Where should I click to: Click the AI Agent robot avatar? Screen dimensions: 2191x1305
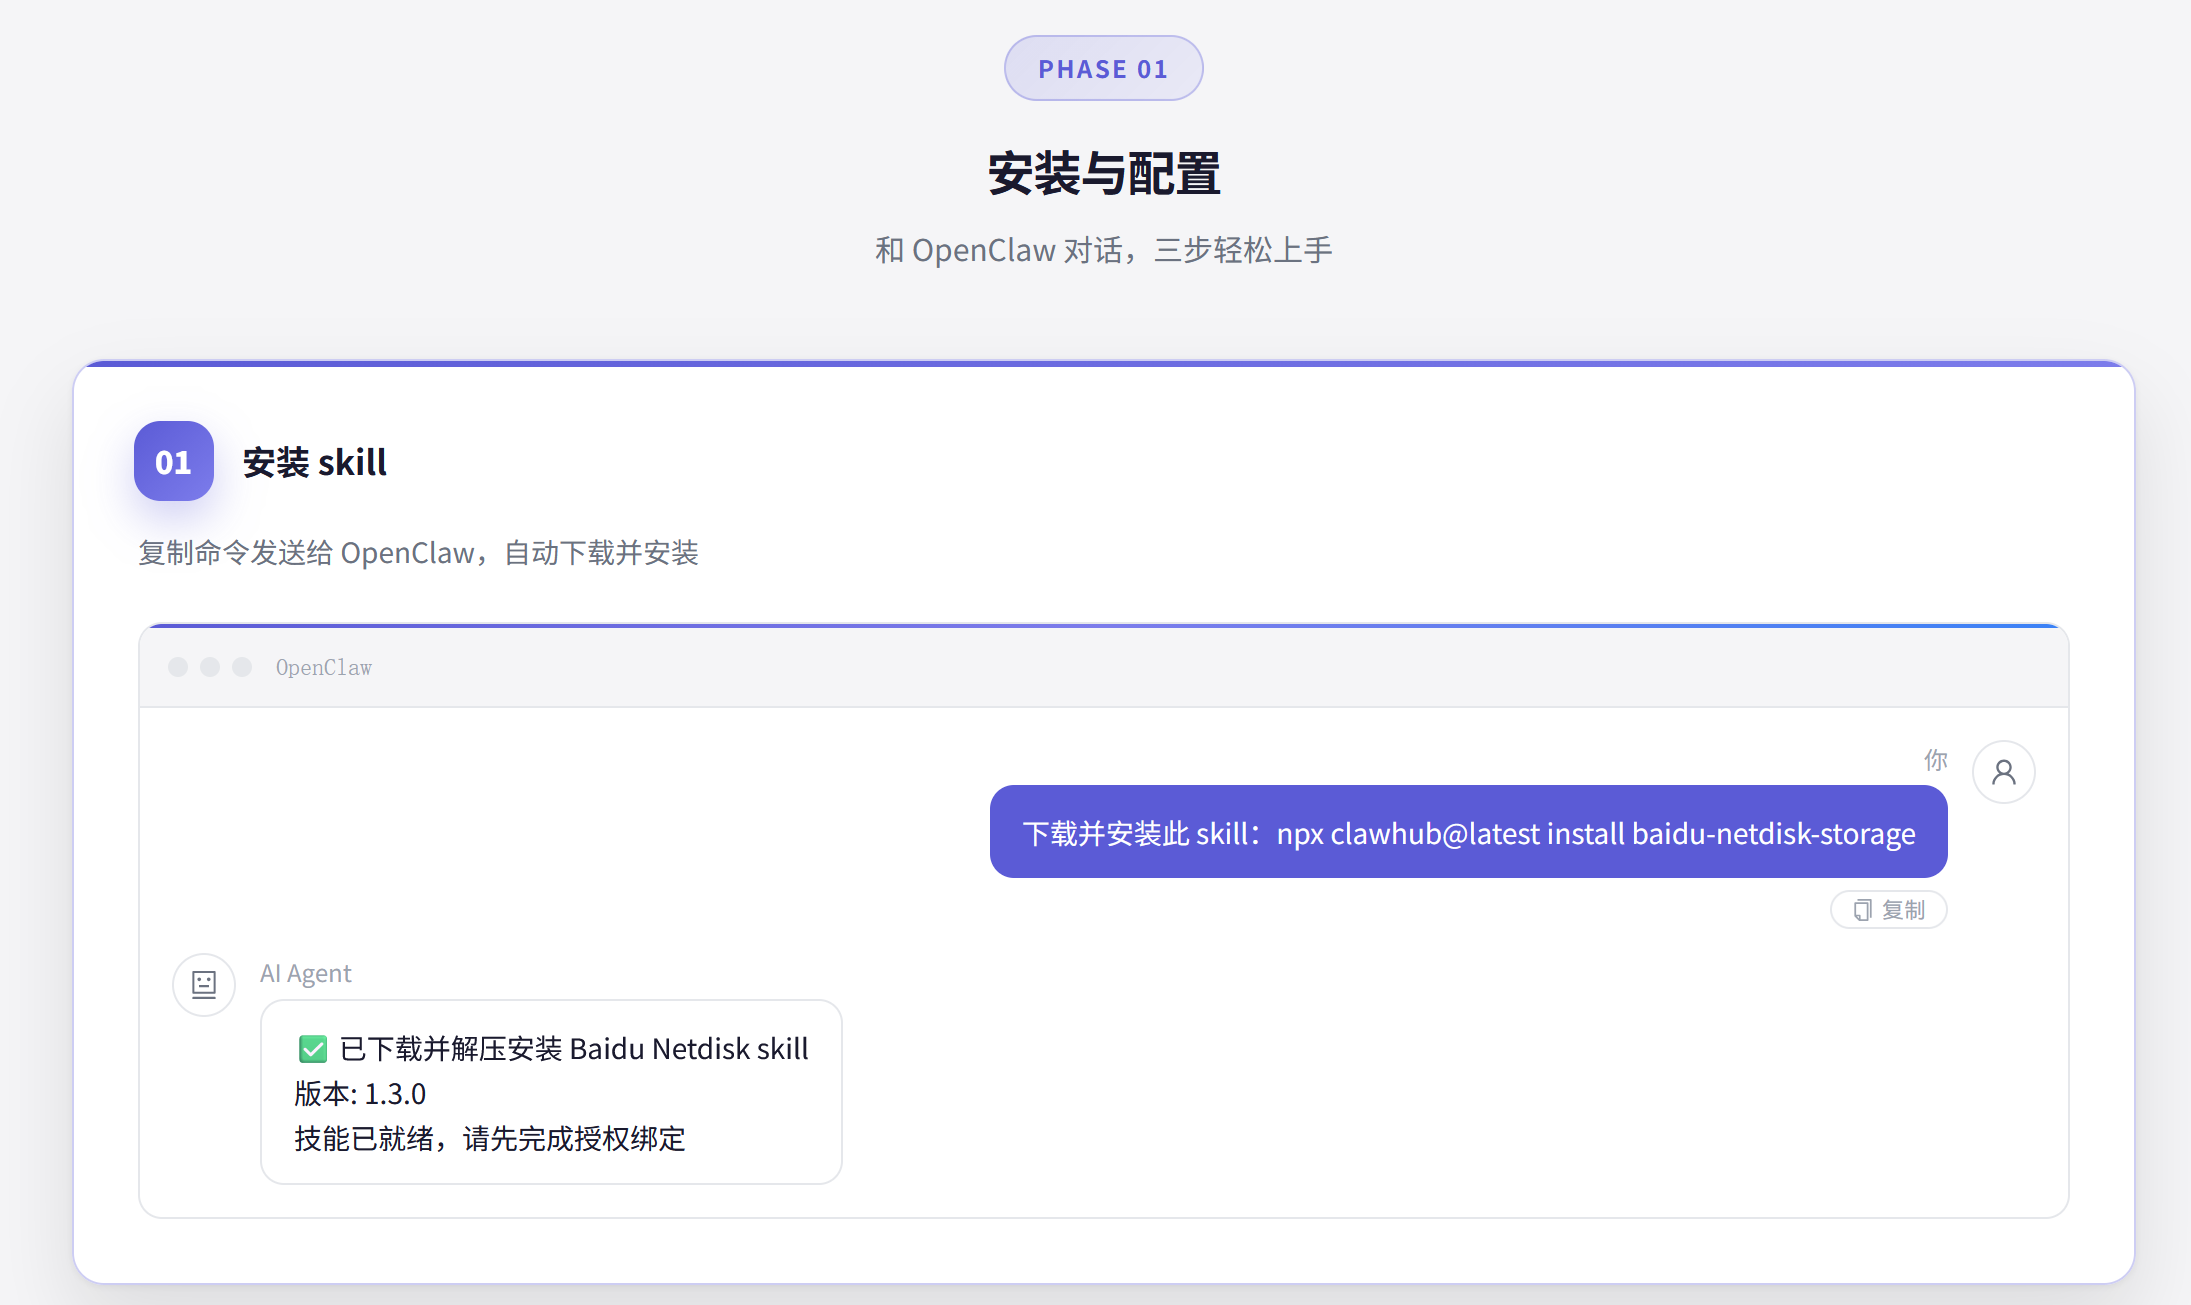(204, 985)
